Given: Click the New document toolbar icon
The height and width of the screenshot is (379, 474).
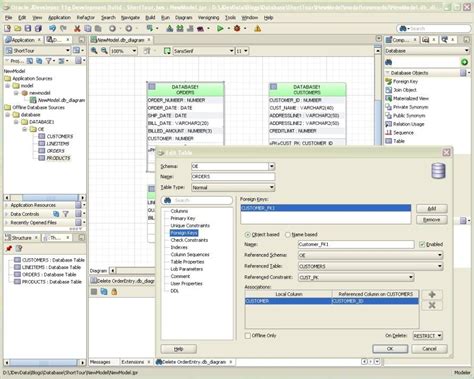Looking at the screenshot, I should pyautogui.click(x=7, y=29).
